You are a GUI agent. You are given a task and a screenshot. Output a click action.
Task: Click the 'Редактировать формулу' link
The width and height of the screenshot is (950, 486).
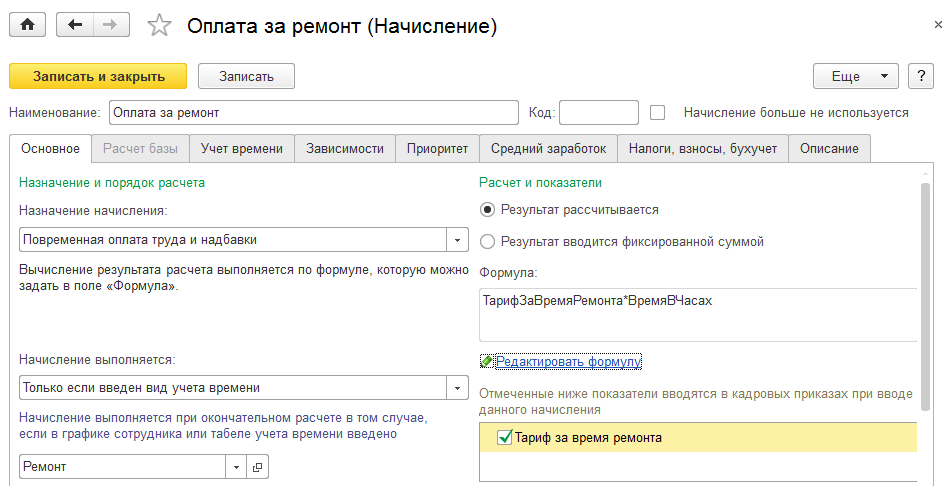tap(568, 361)
